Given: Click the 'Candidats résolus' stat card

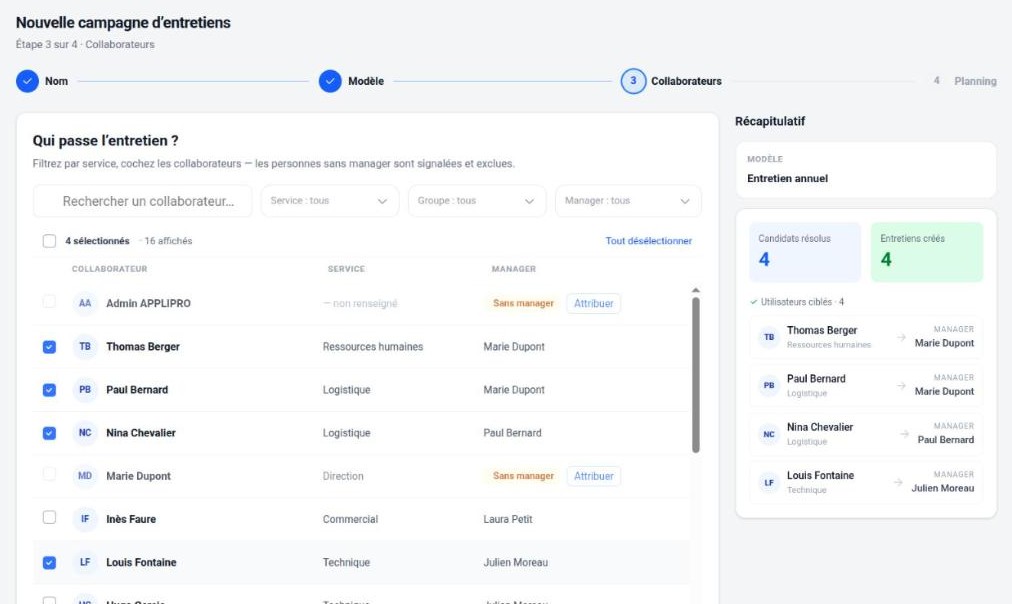Looking at the screenshot, I should [805, 252].
